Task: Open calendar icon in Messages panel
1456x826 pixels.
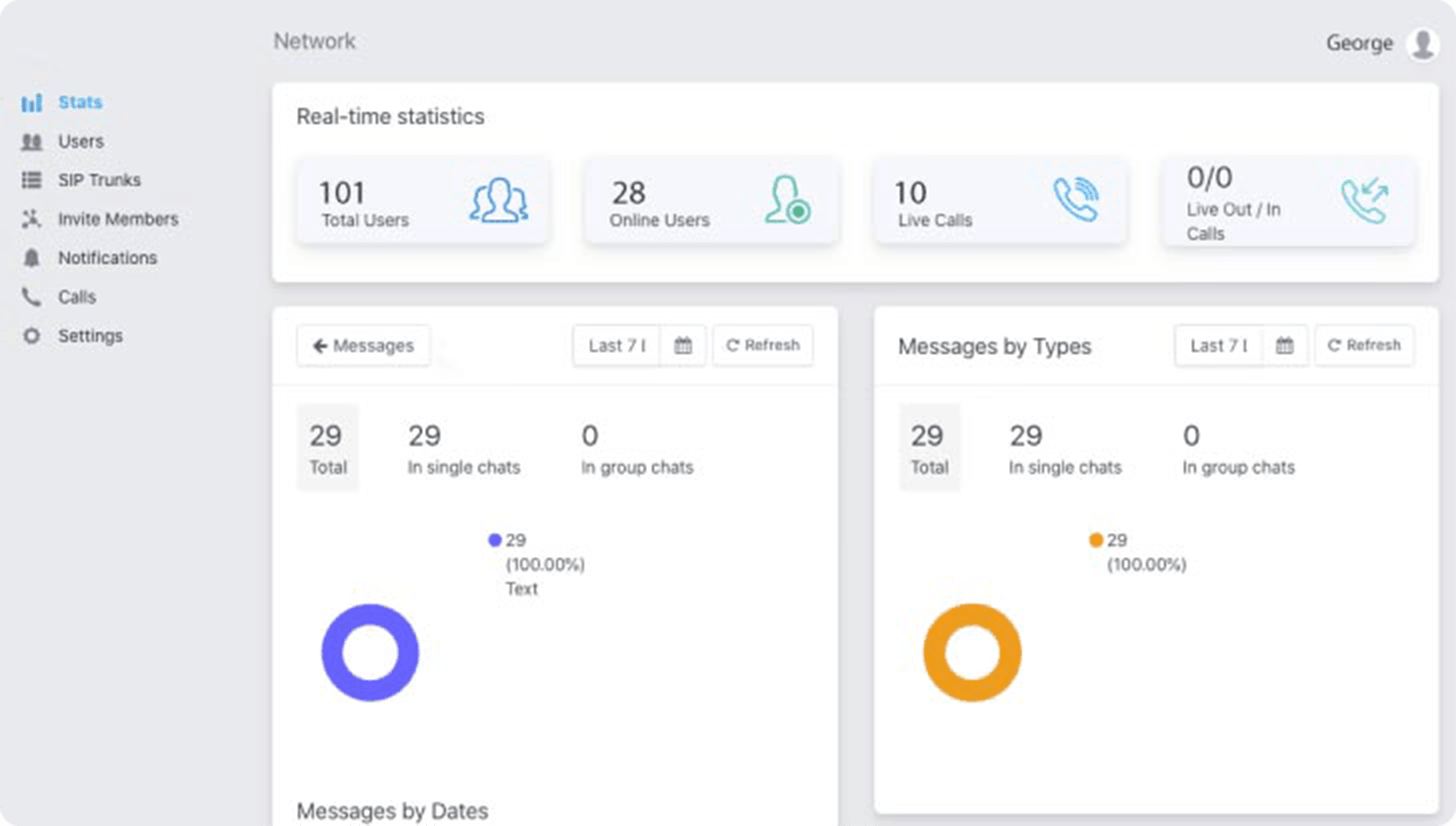Action: coord(683,345)
